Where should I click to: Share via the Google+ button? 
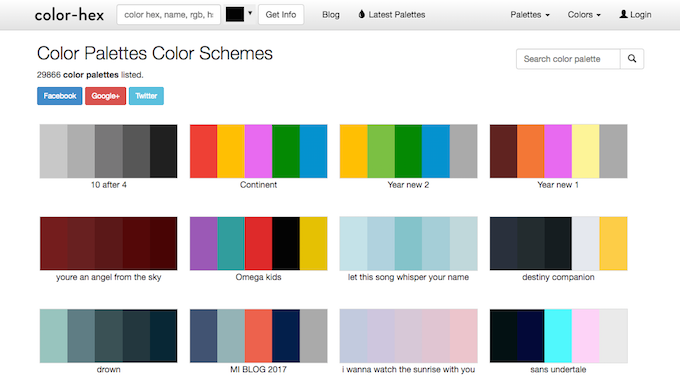[x=105, y=96]
